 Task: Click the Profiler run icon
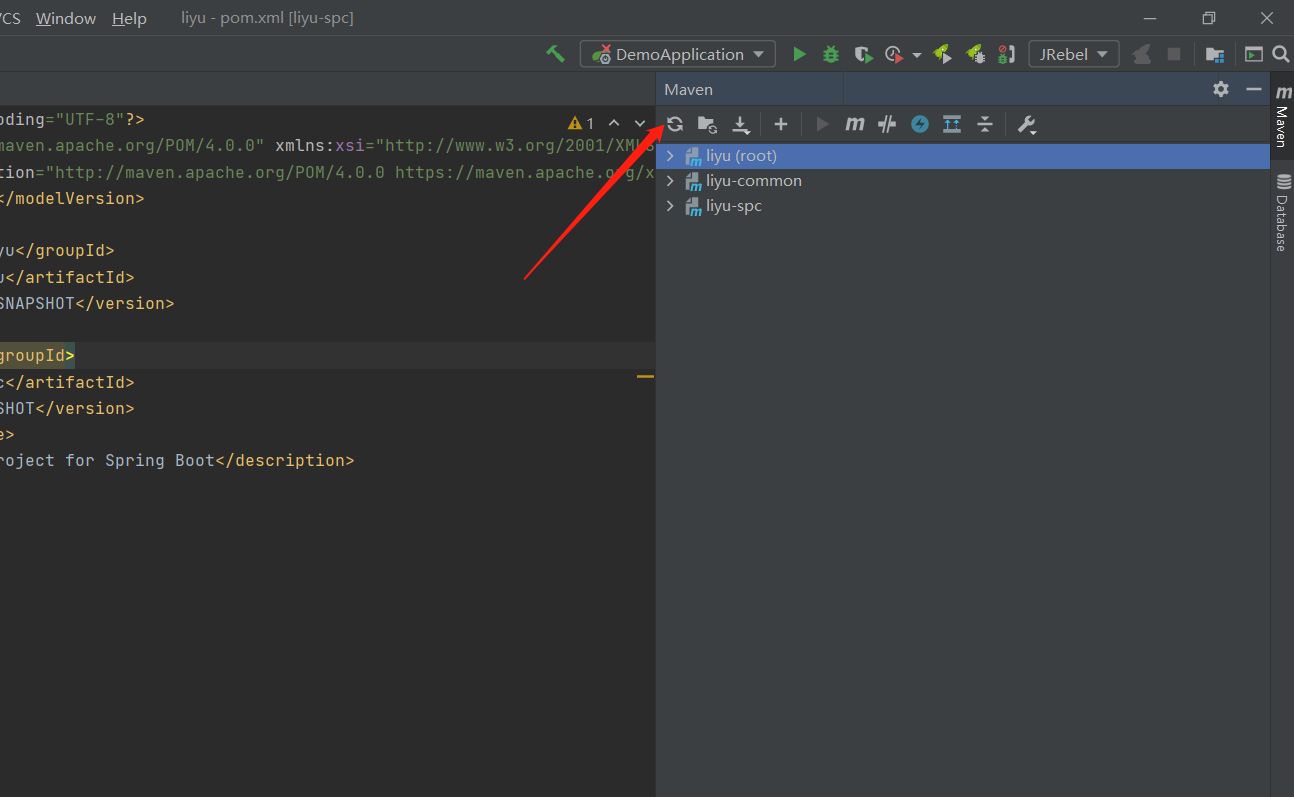(894, 54)
